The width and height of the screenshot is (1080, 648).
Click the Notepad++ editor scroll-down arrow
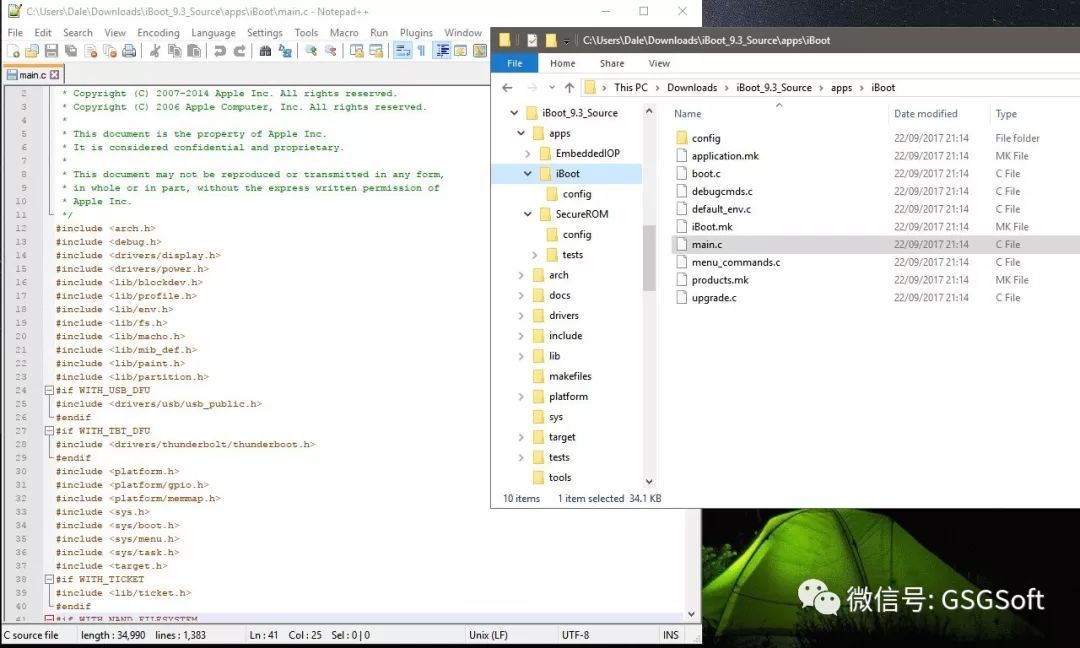(692, 614)
